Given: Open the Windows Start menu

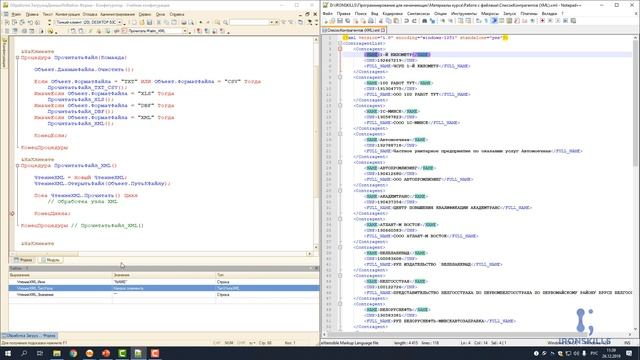Looking at the screenshot, I should coord(8,353).
